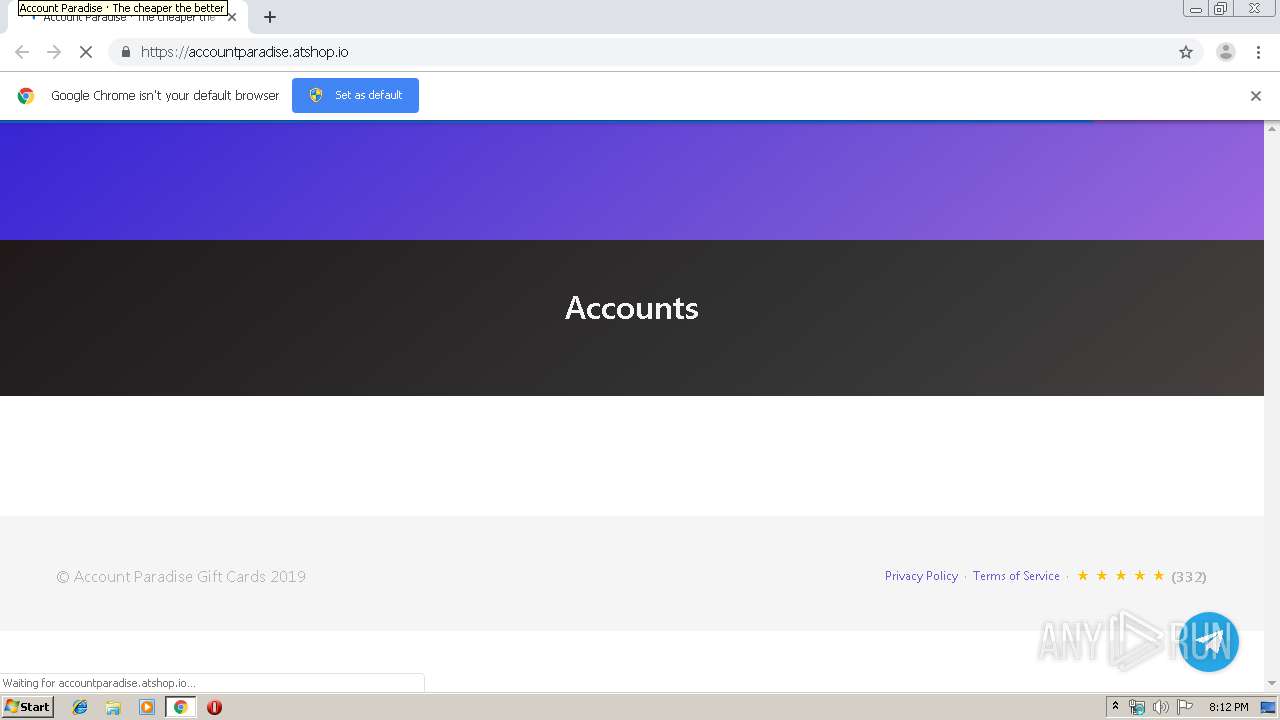Bookmark this page with the star icon
Screen dimensions: 1280x720
(1186, 52)
